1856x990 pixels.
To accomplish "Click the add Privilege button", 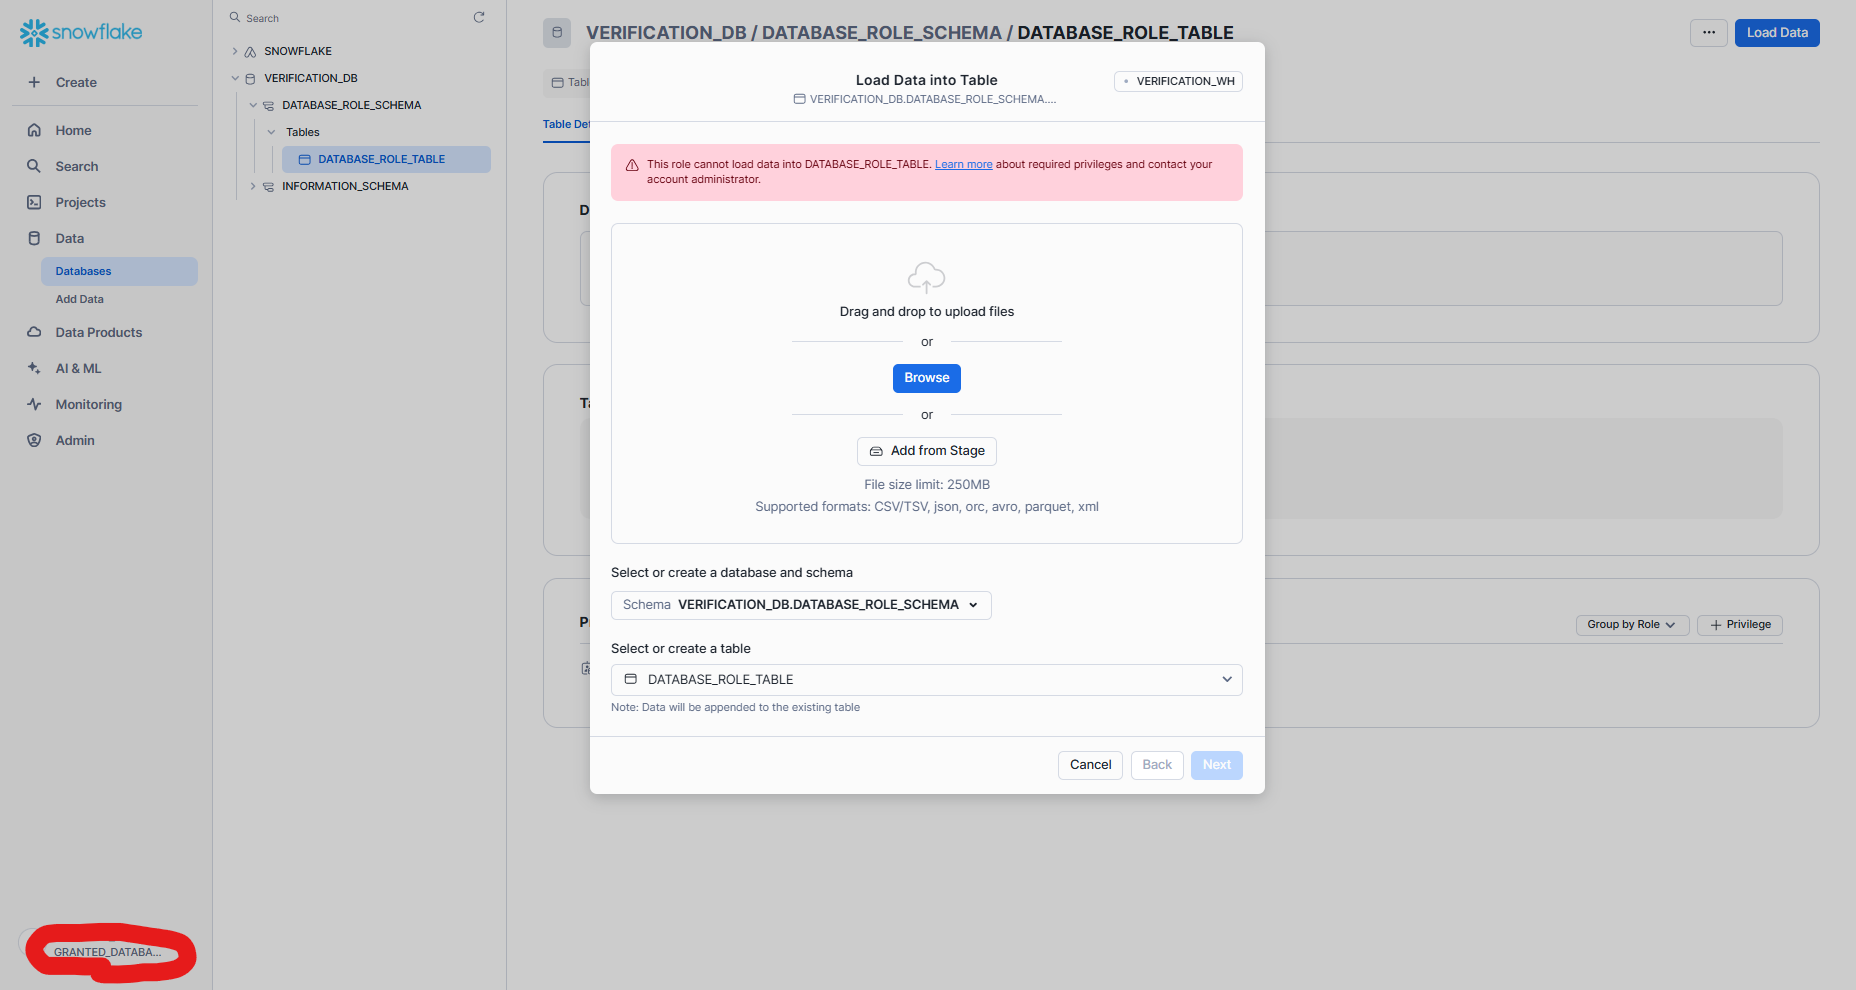I will (1740, 625).
